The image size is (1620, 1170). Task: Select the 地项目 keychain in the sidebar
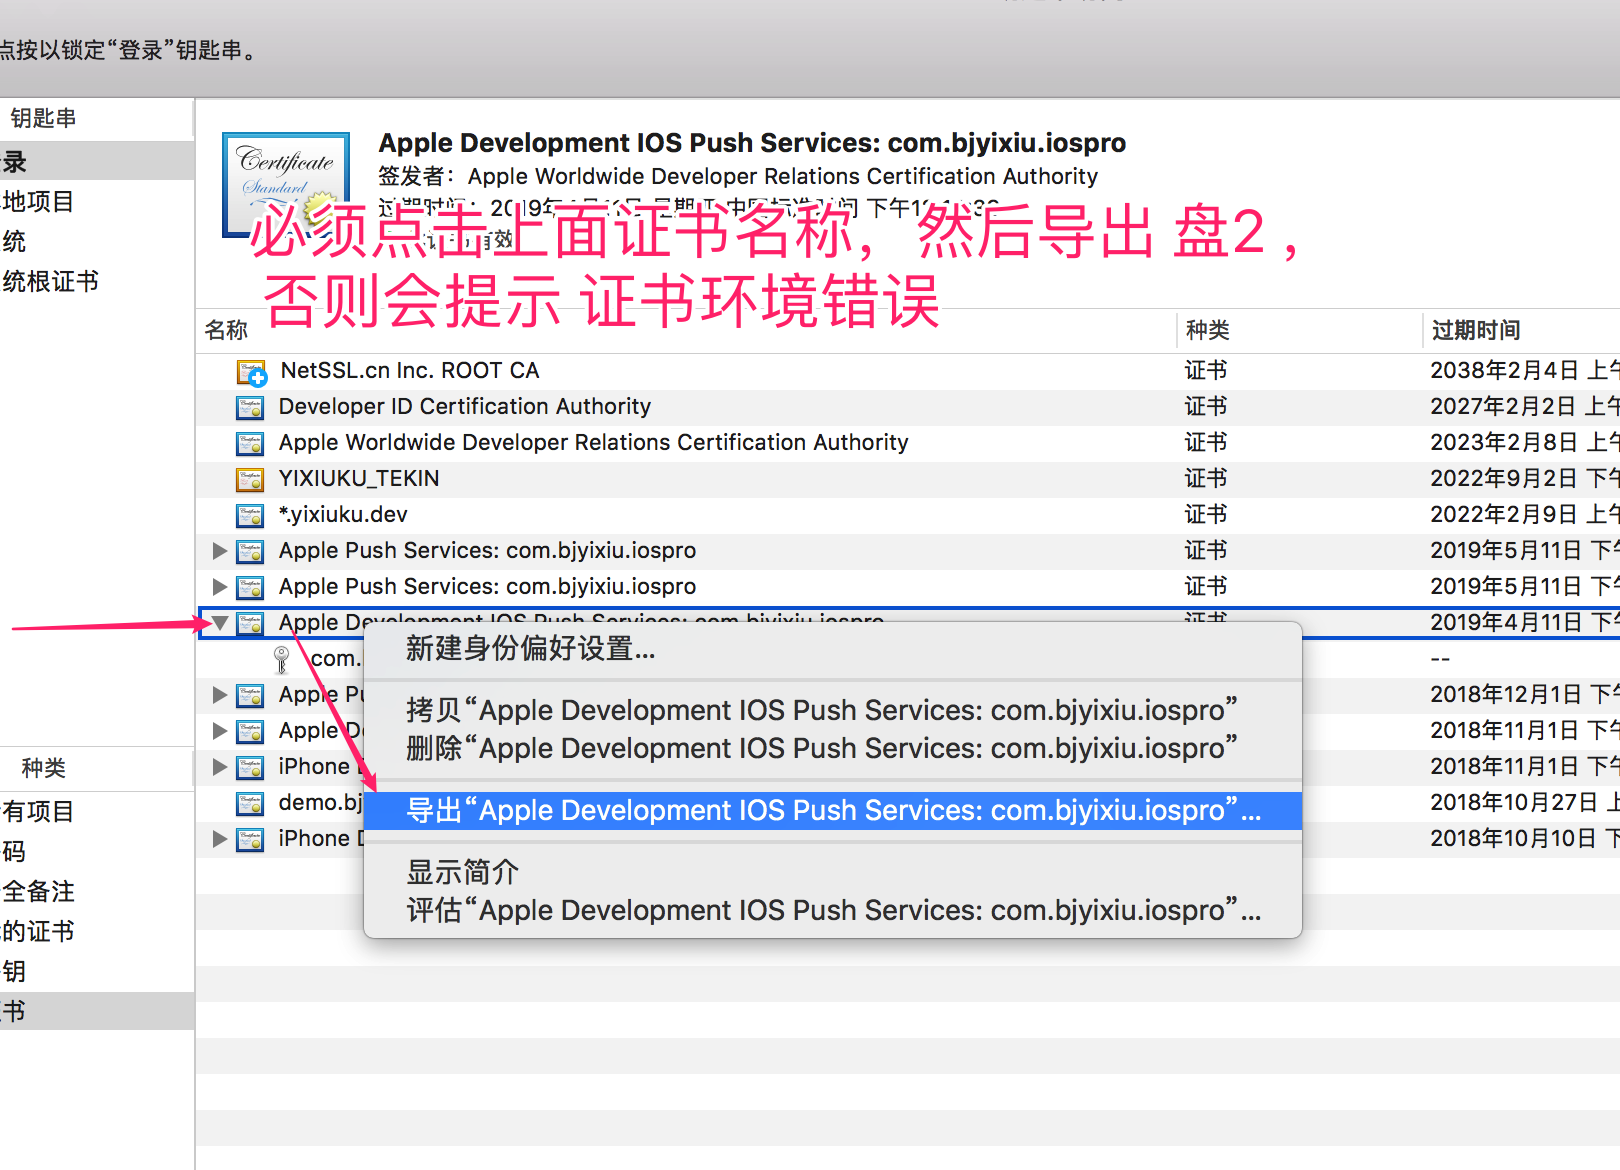[97, 201]
